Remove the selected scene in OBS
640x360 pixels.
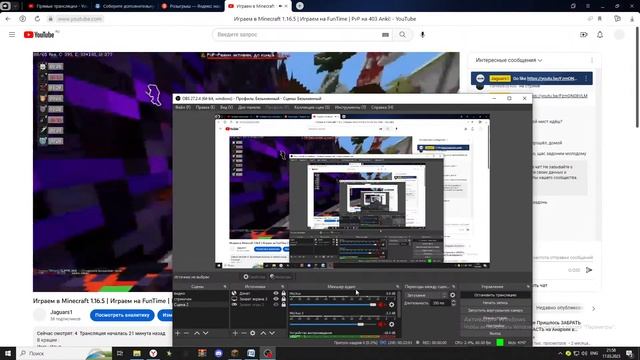tap(187, 333)
